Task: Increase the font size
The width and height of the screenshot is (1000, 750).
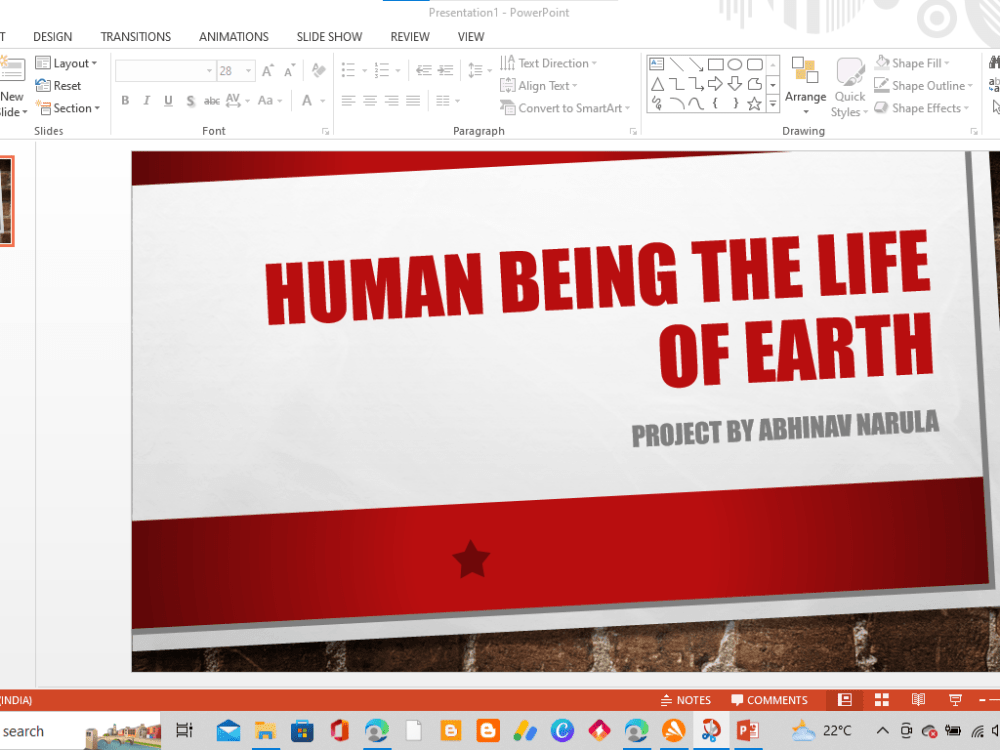Action: 268,71
